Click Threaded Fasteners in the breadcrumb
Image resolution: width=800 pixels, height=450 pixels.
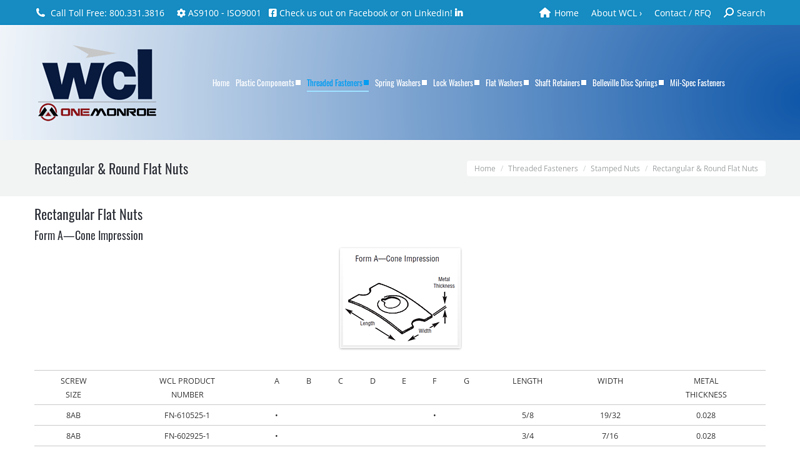tap(543, 168)
